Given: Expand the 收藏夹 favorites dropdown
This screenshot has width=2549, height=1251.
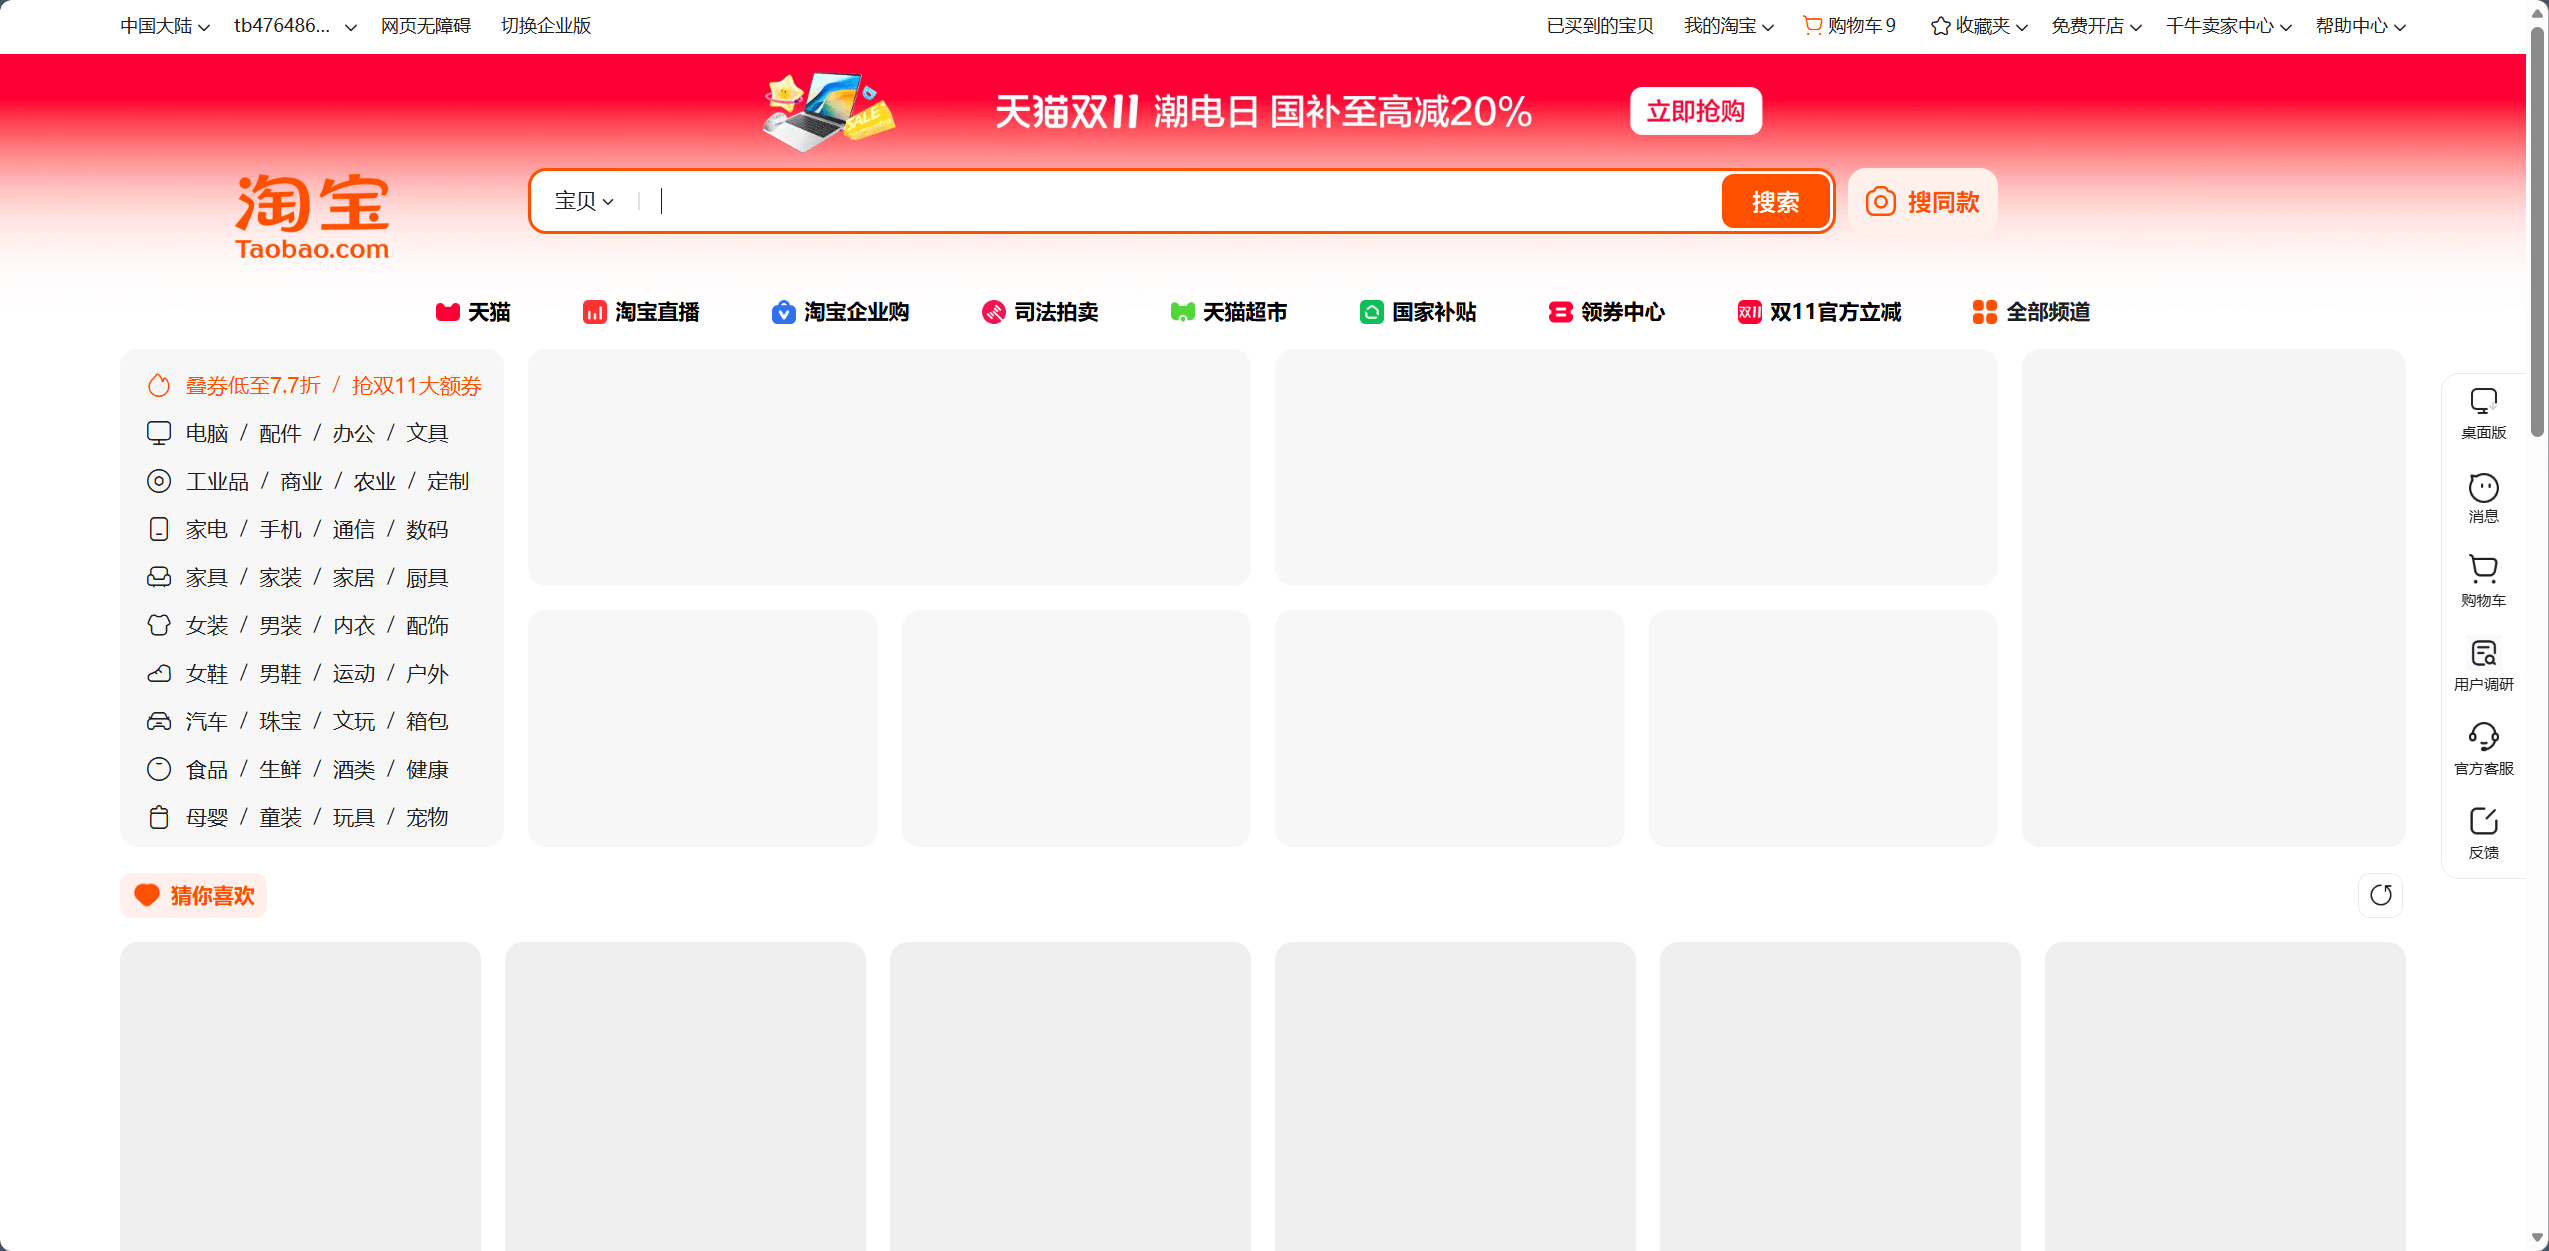Looking at the screenshot, I should pos(1979,26).
